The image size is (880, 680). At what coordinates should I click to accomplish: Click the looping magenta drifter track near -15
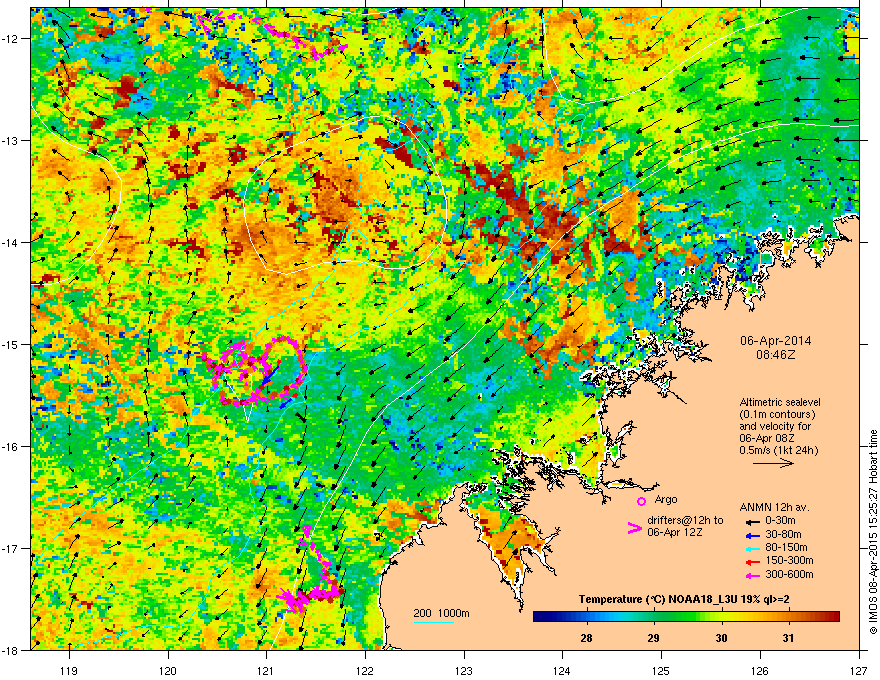pyautogui.click(x=255, y=370)
